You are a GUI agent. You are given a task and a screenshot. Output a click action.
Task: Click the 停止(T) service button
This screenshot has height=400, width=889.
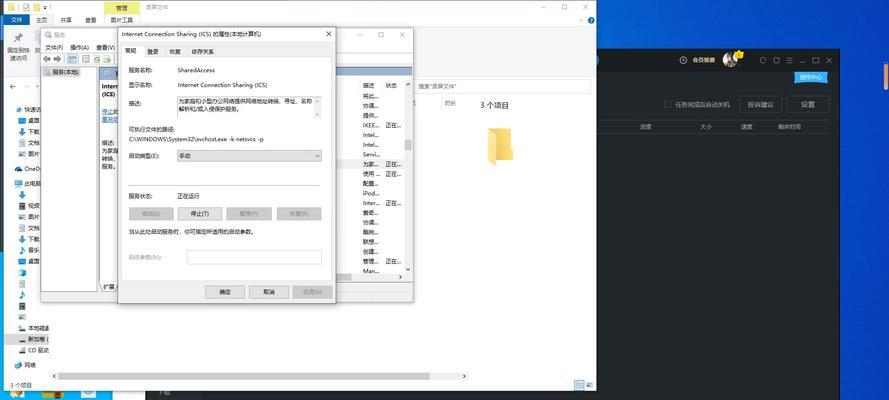click(200, 214)
